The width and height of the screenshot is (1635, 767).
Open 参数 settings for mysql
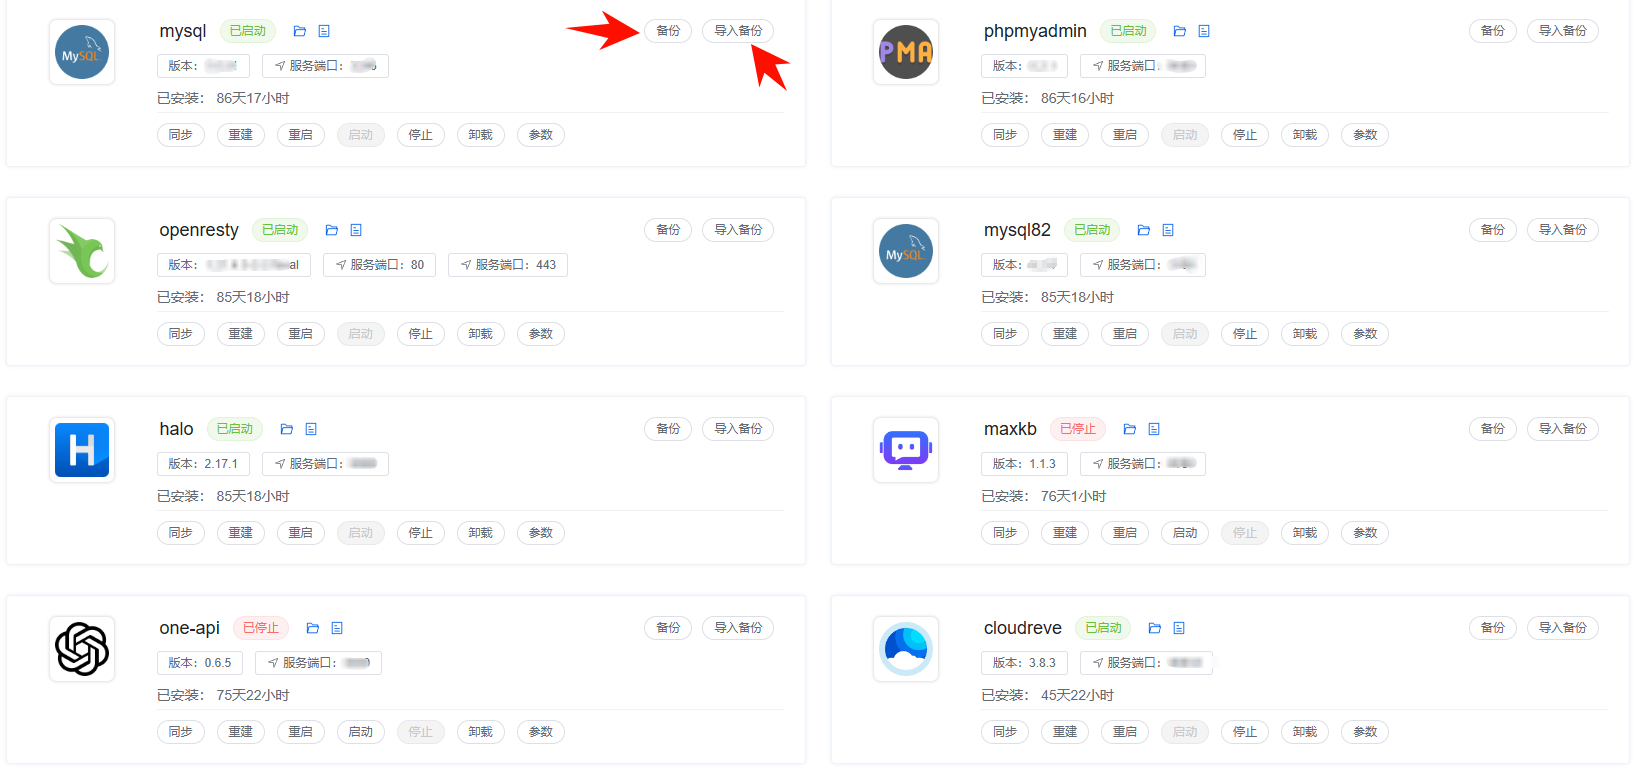541,135
